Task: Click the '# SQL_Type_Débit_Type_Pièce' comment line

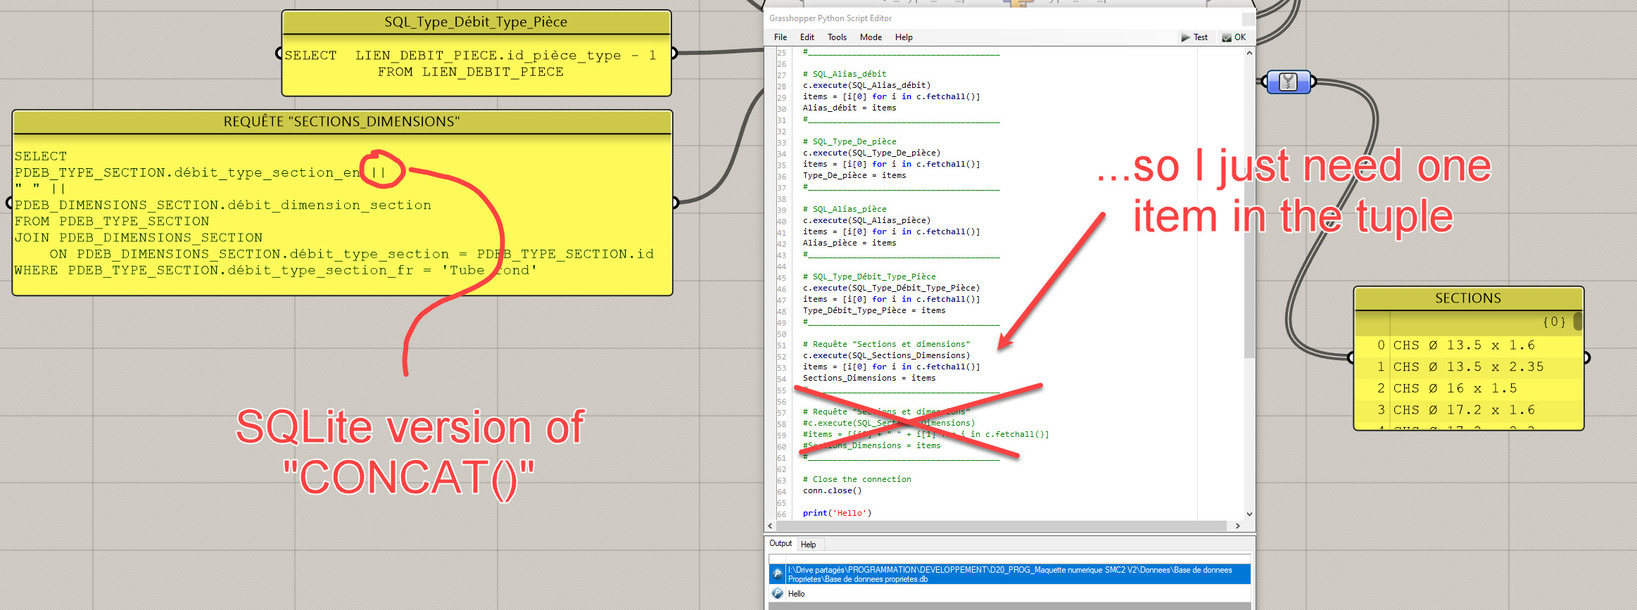Action: 869,277
